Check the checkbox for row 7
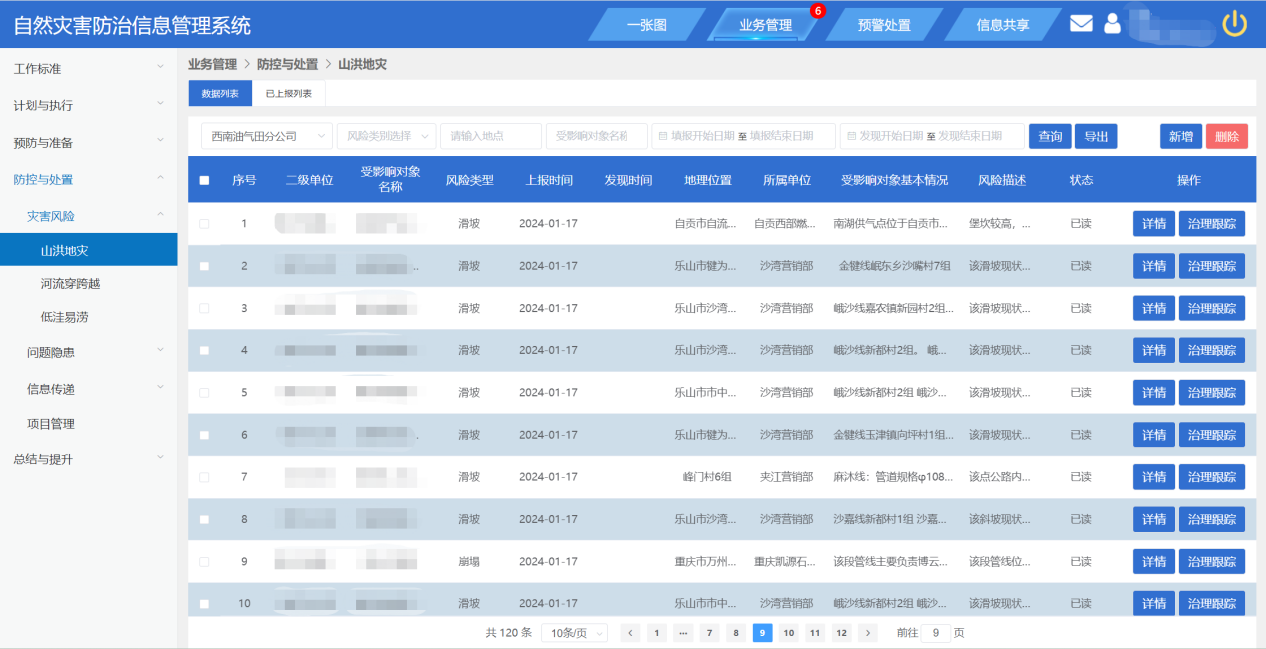This screenshot has width=1266, height=649. 204,477
